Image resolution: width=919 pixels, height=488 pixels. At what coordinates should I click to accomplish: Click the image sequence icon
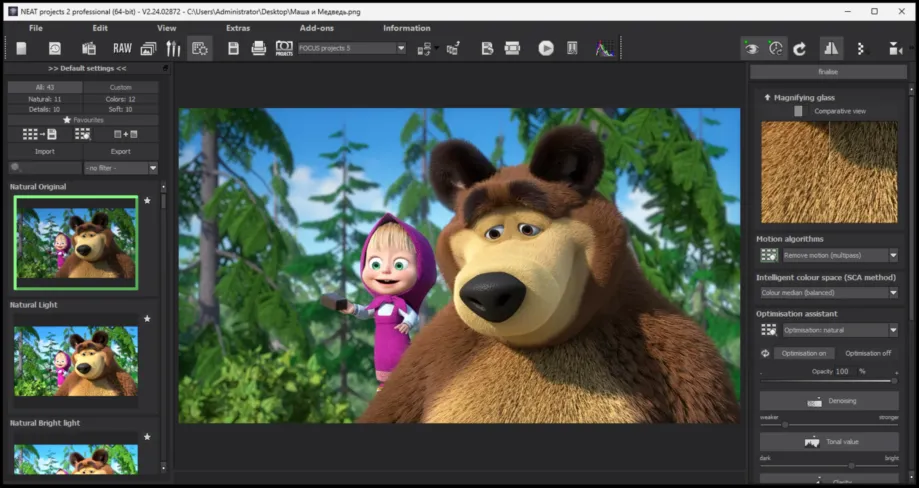pyautogui.click(x=148, y=49)
